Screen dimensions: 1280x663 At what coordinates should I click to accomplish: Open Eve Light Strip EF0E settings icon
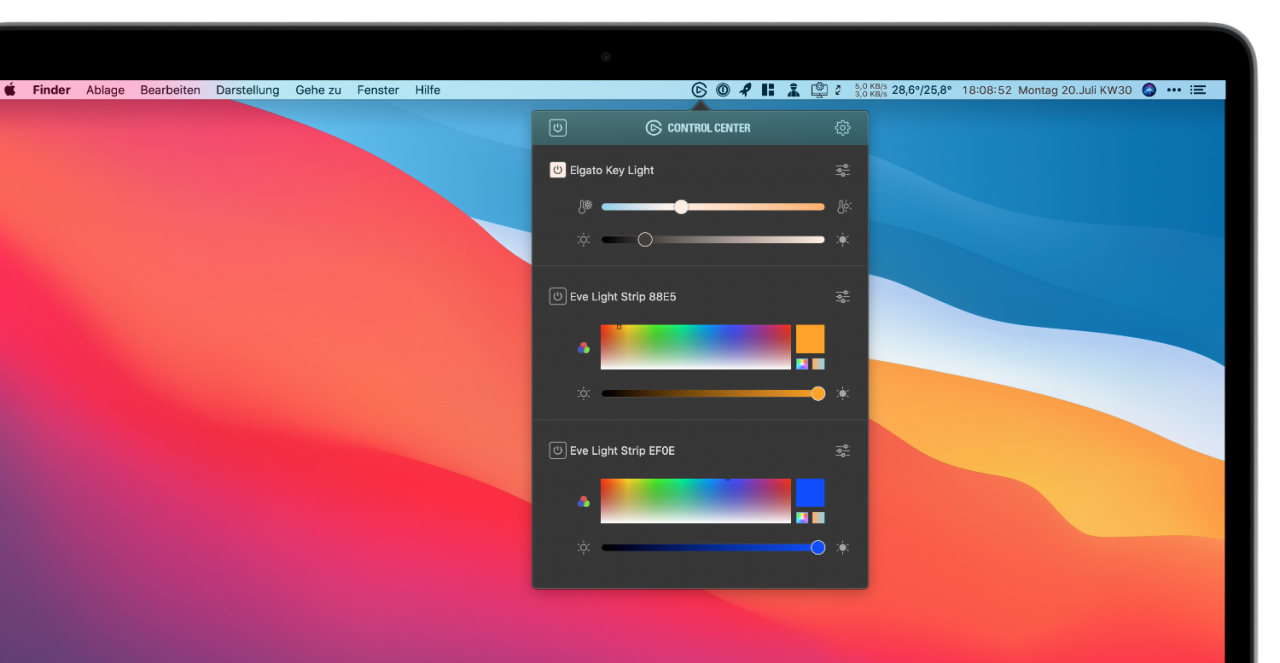click(x=843, y=451)
